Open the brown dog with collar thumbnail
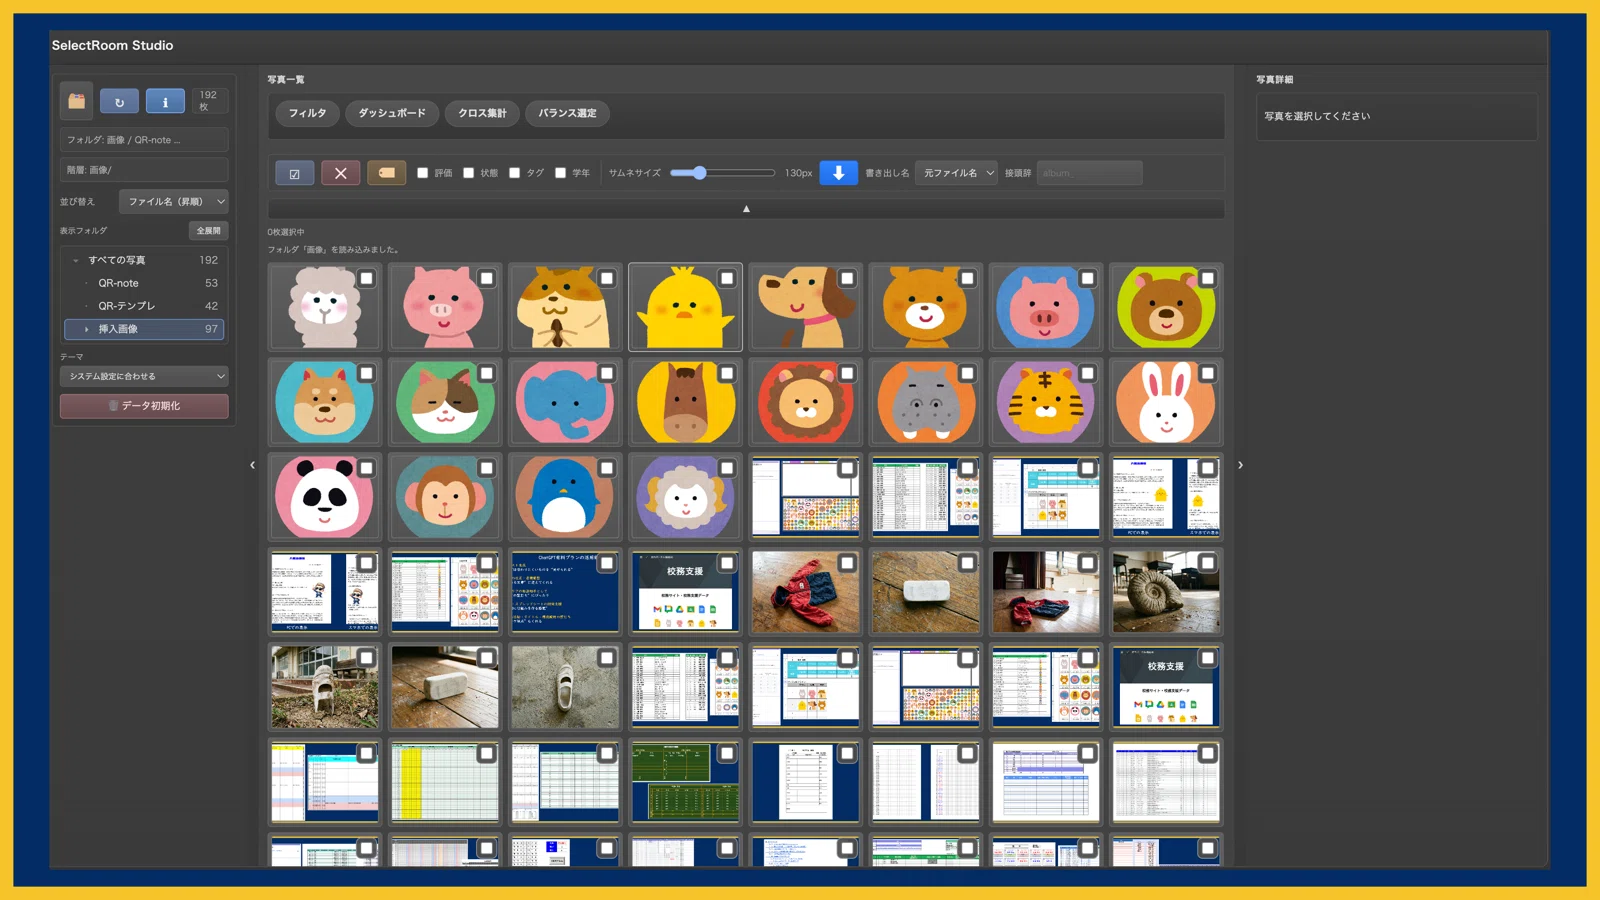 tap(805, 307)
